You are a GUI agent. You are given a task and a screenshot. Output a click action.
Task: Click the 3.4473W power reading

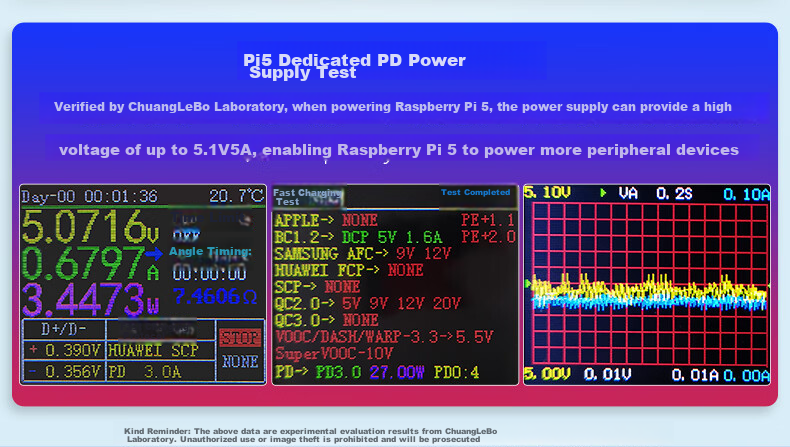click(90, 300)
